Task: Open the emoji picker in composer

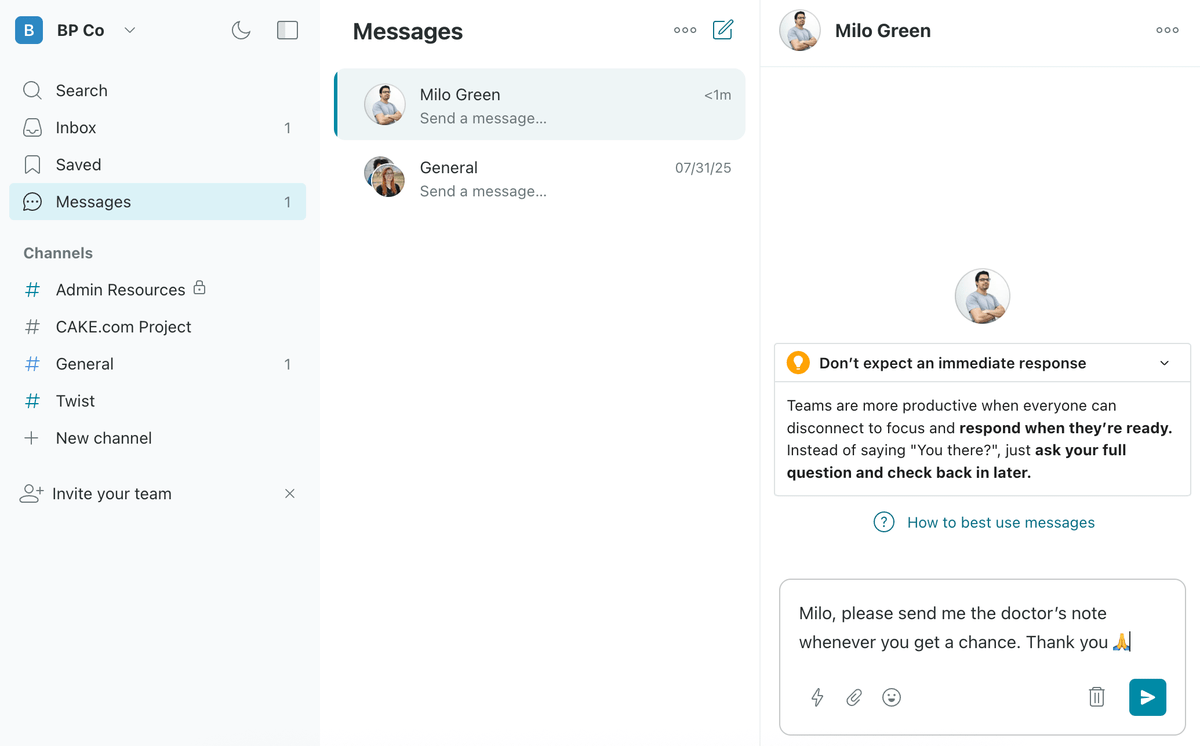Action: (891, 697)
